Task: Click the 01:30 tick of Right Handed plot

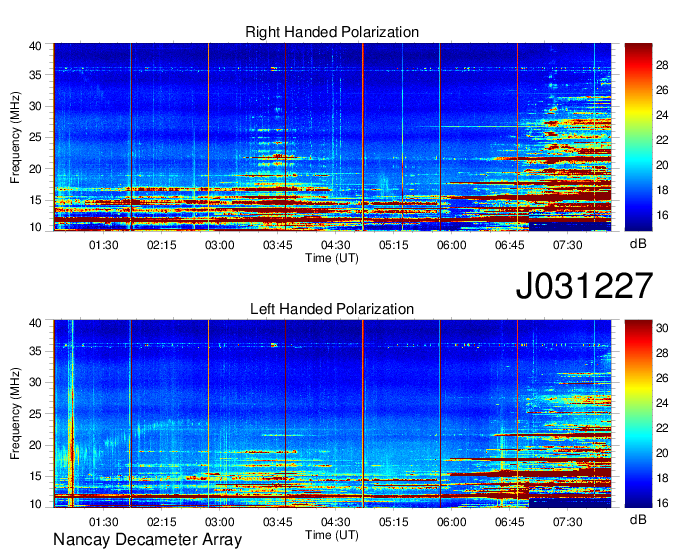Action: 104,245
